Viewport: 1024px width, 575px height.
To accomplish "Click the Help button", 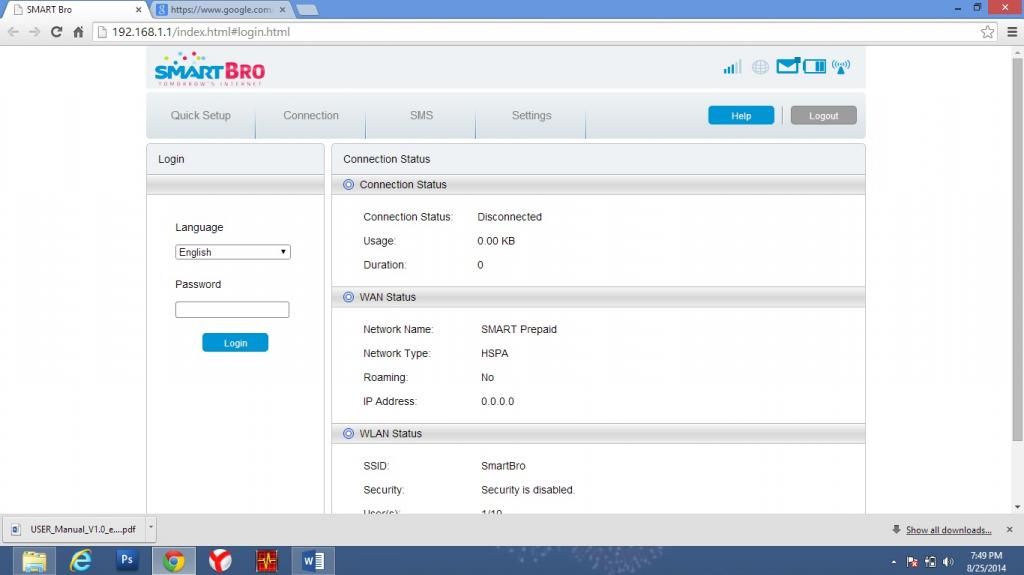I will 741,116.
